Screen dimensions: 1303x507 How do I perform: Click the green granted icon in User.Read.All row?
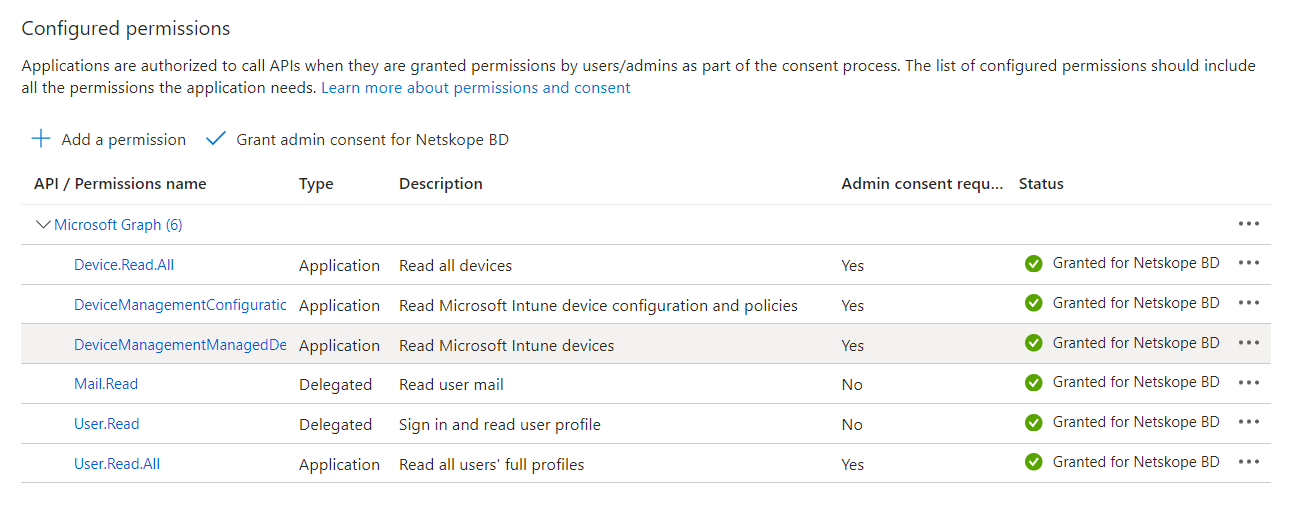(x=1034, y=462)
